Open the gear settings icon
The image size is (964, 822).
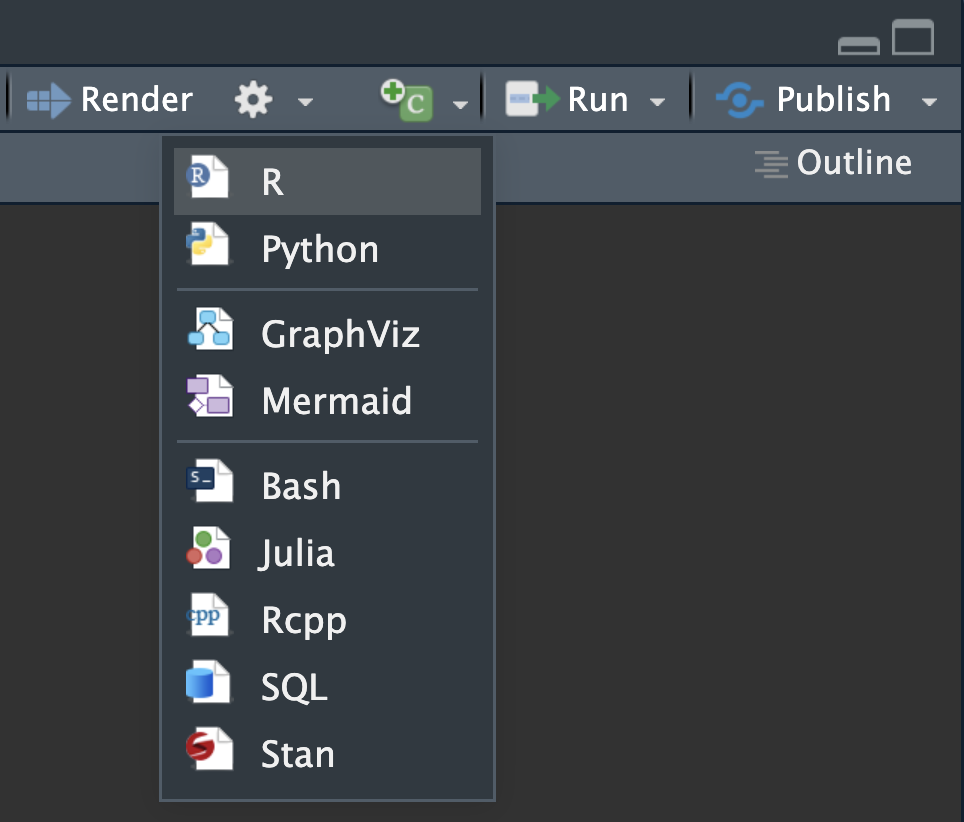pos(253,100)
